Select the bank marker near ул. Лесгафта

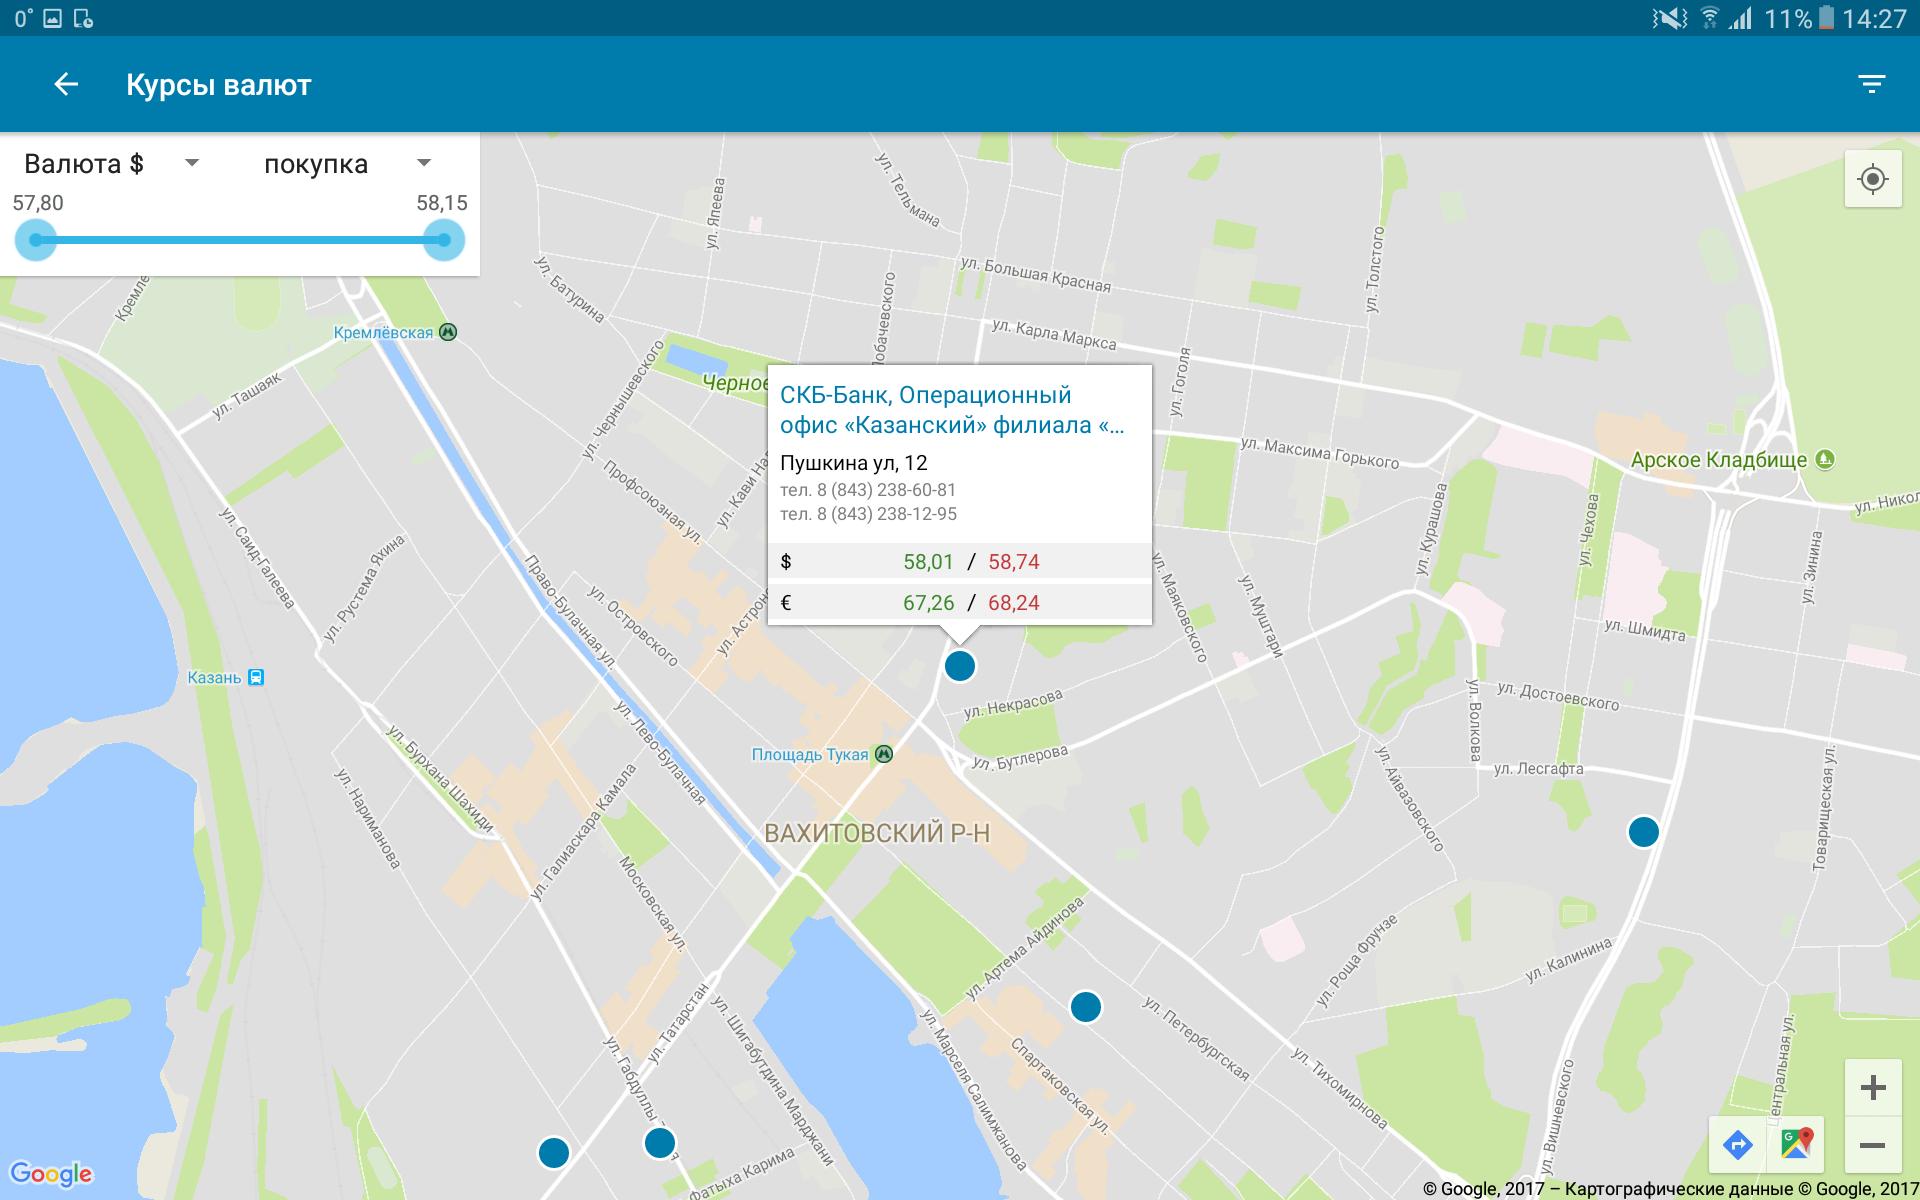click(1644, 831)
